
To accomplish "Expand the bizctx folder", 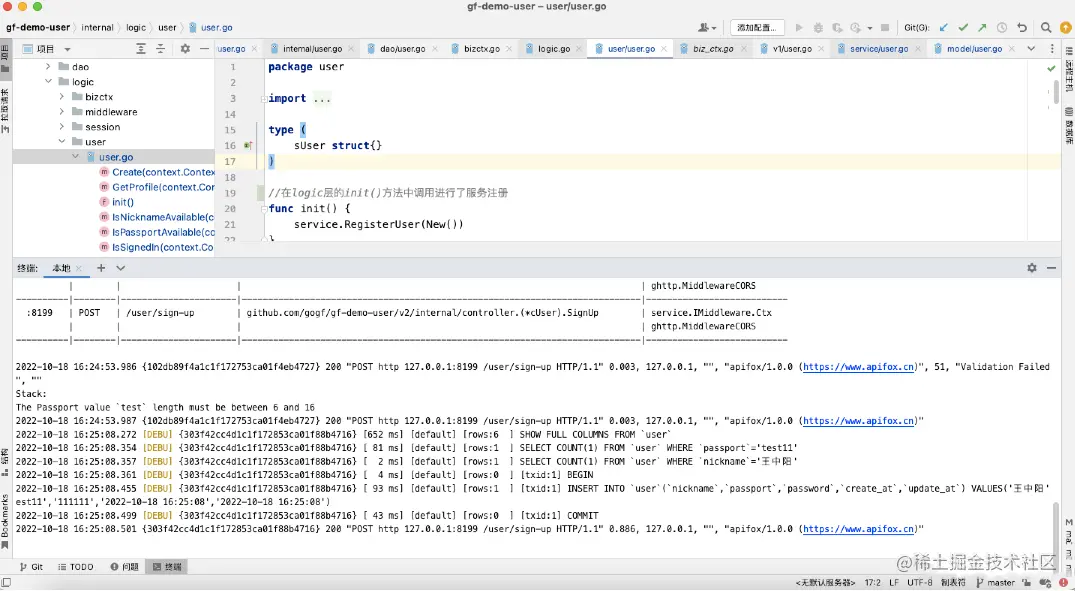I will pos(62,97).
